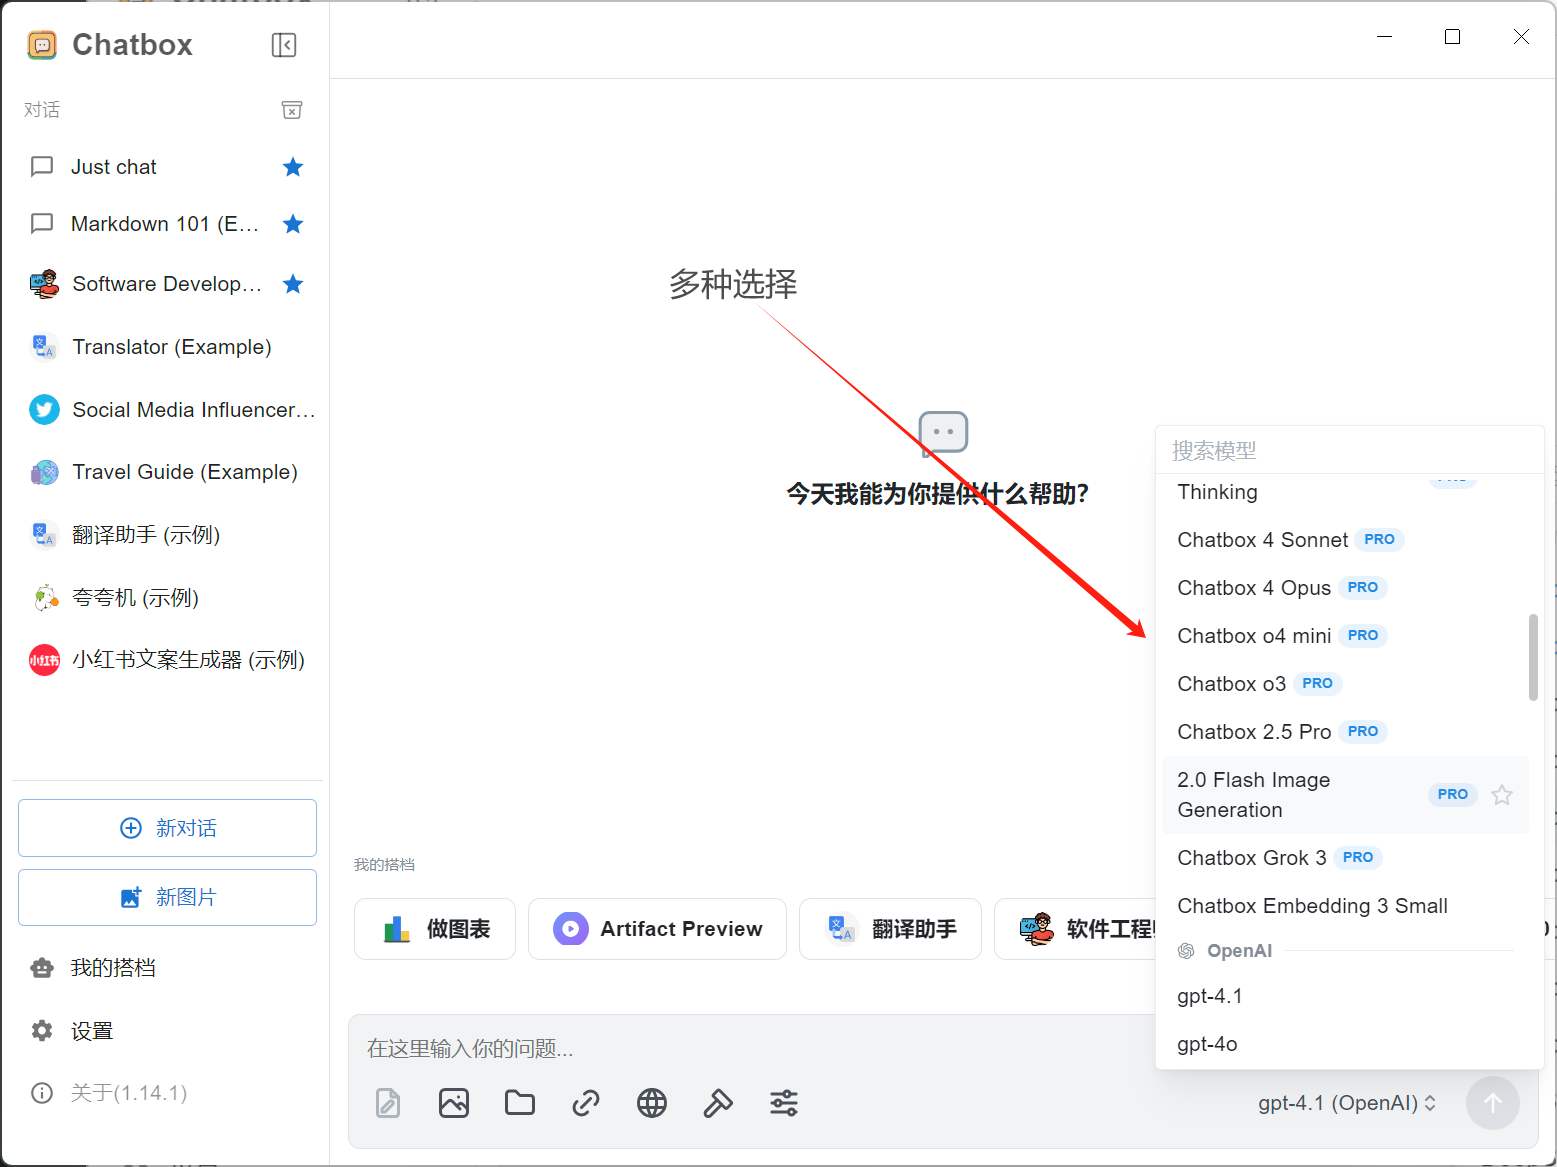Viewport: 1557px width, 1167px height.
Task: Open the Just chat conversation
Action: pyautogui.click(x=167, y=167)
